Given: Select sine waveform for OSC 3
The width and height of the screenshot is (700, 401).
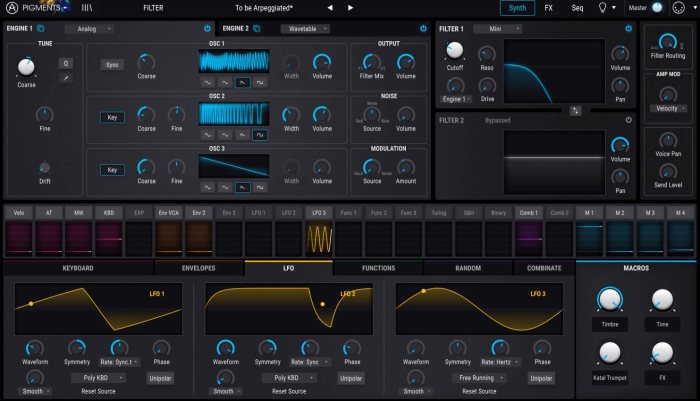Looking at the screenshot, I should (208, 188).
